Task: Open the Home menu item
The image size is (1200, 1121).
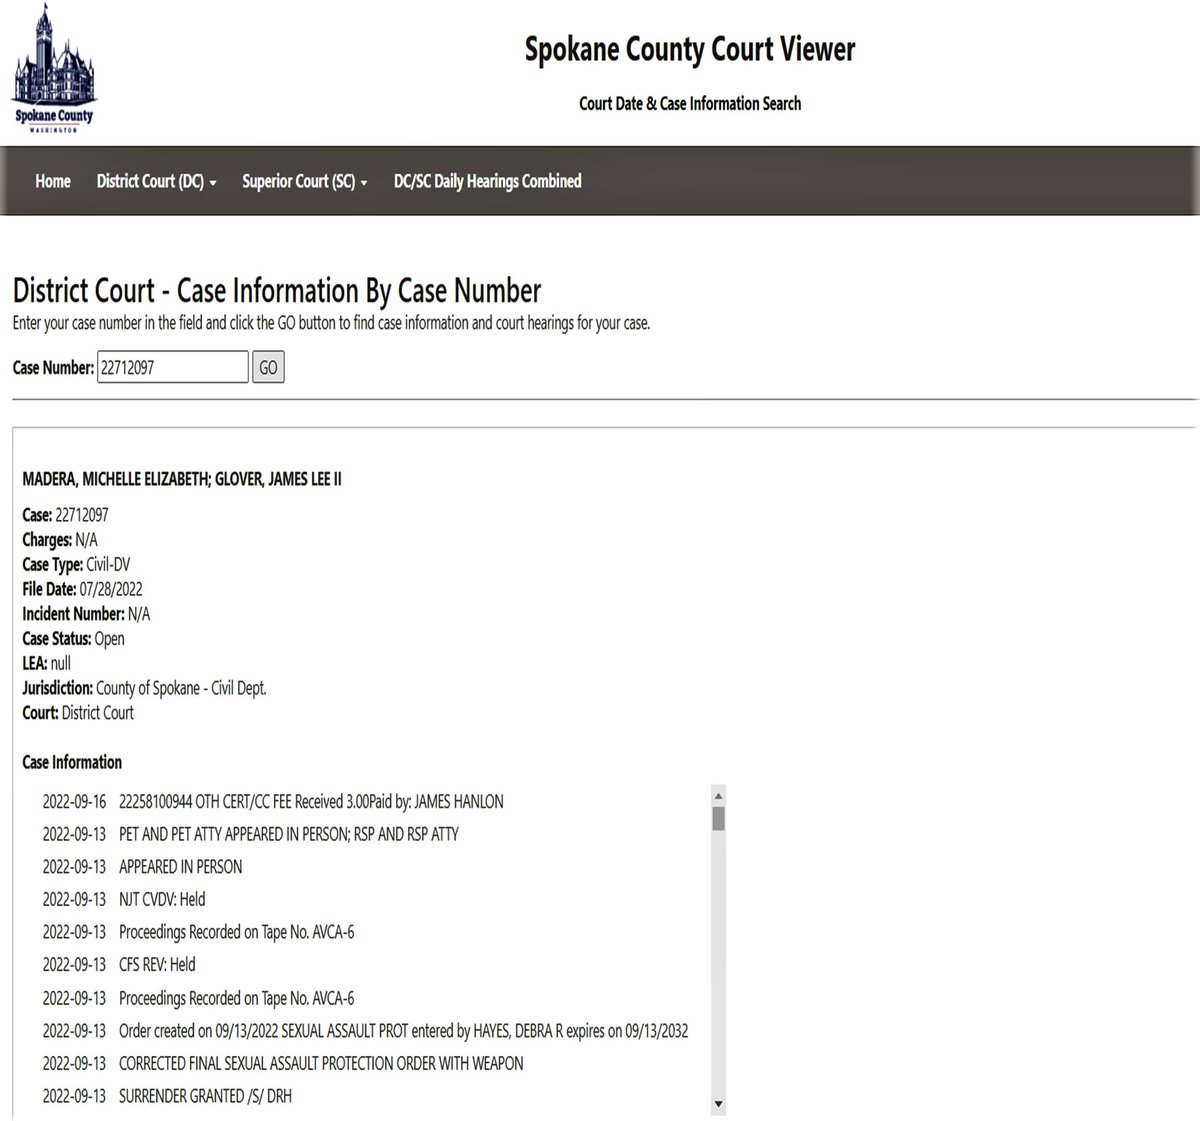Action: pyautogui.click(x=53, y=181)
